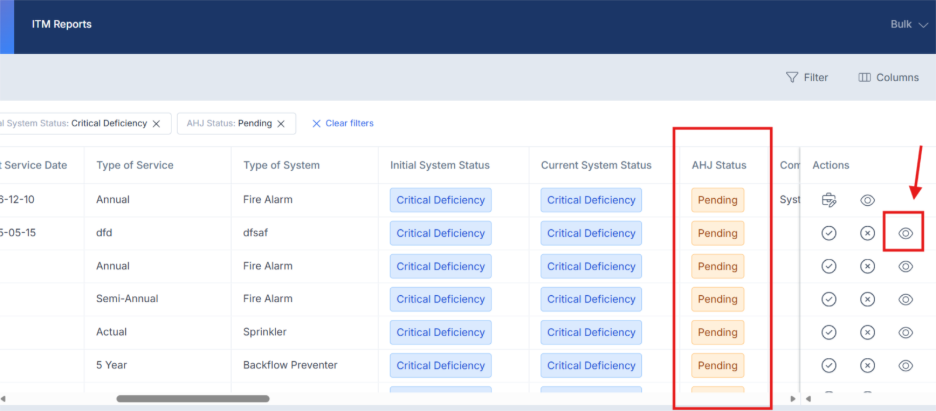Approve the Backflow Preventer report
This screenshot has height=411, width=936.
click(x=828, y=365)
